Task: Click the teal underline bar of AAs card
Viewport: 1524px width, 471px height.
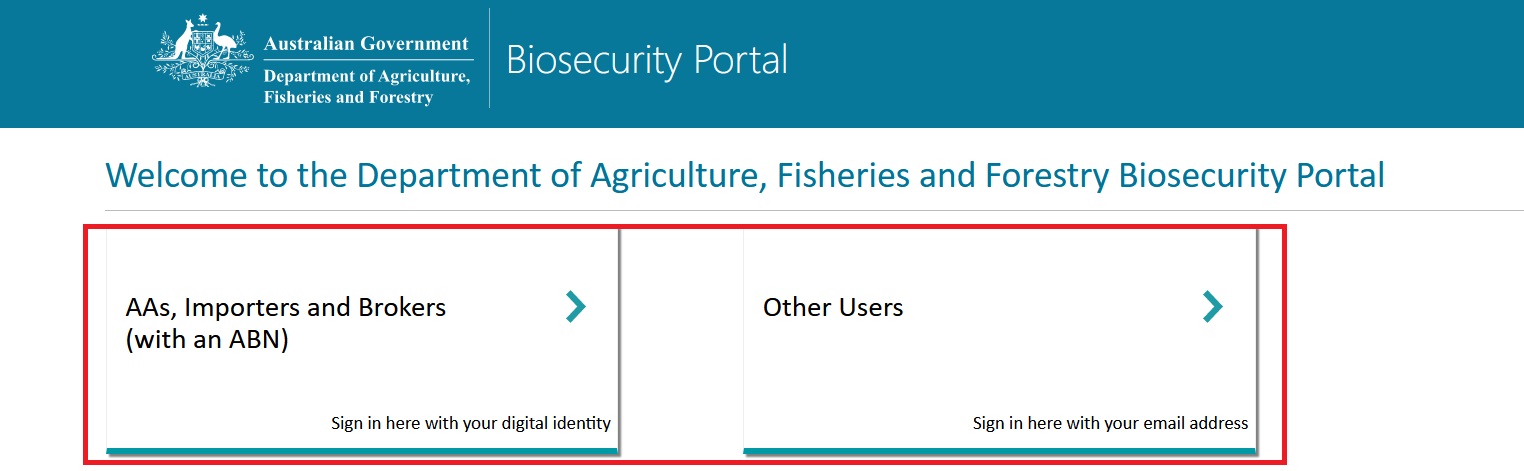Action: (362, 452)
